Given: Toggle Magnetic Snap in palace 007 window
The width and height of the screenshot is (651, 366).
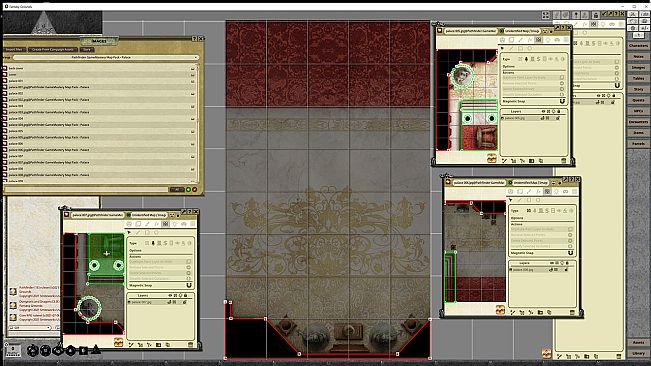Looking at the screenshot, I should [x=189, y=285].
